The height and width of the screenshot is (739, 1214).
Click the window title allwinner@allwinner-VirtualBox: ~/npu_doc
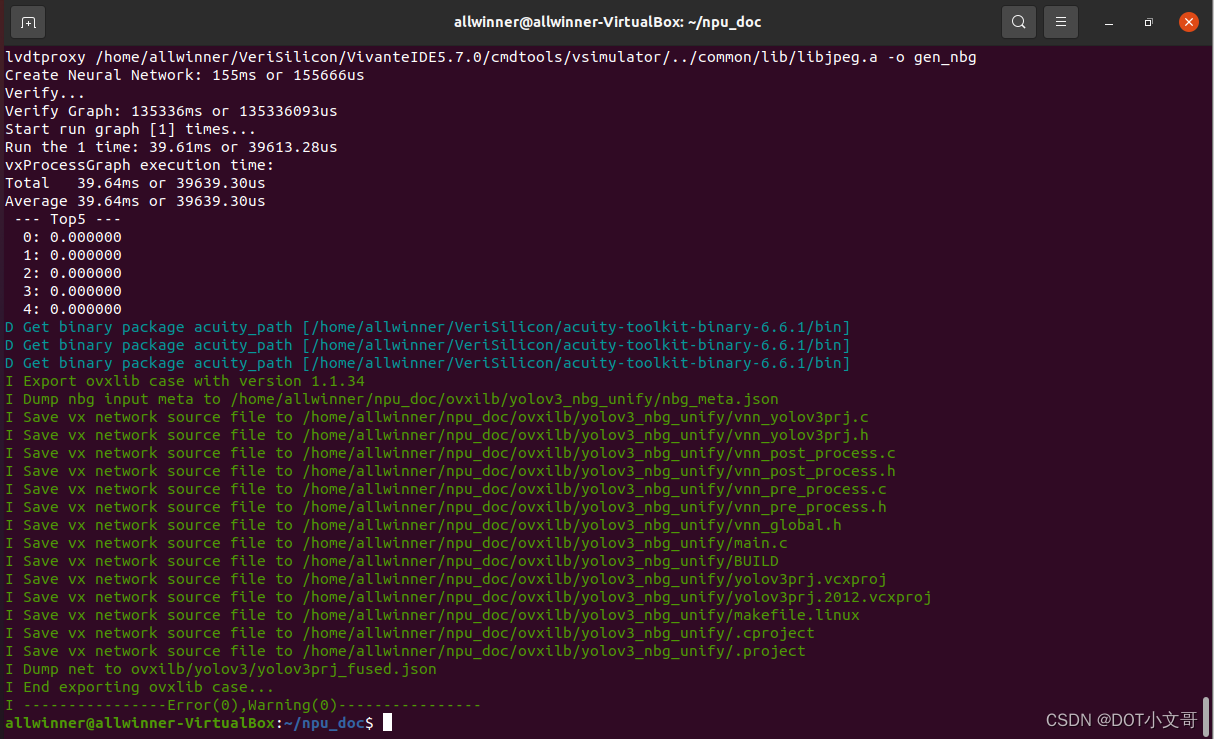[x=607, y=22]
